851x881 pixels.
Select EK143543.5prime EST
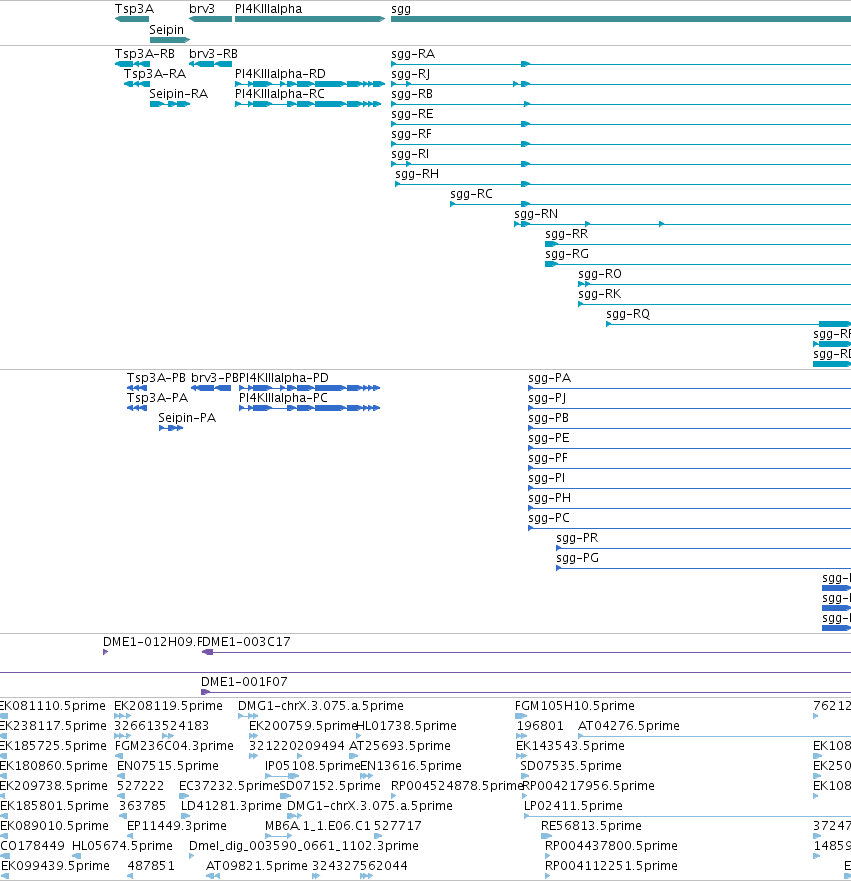521,756
